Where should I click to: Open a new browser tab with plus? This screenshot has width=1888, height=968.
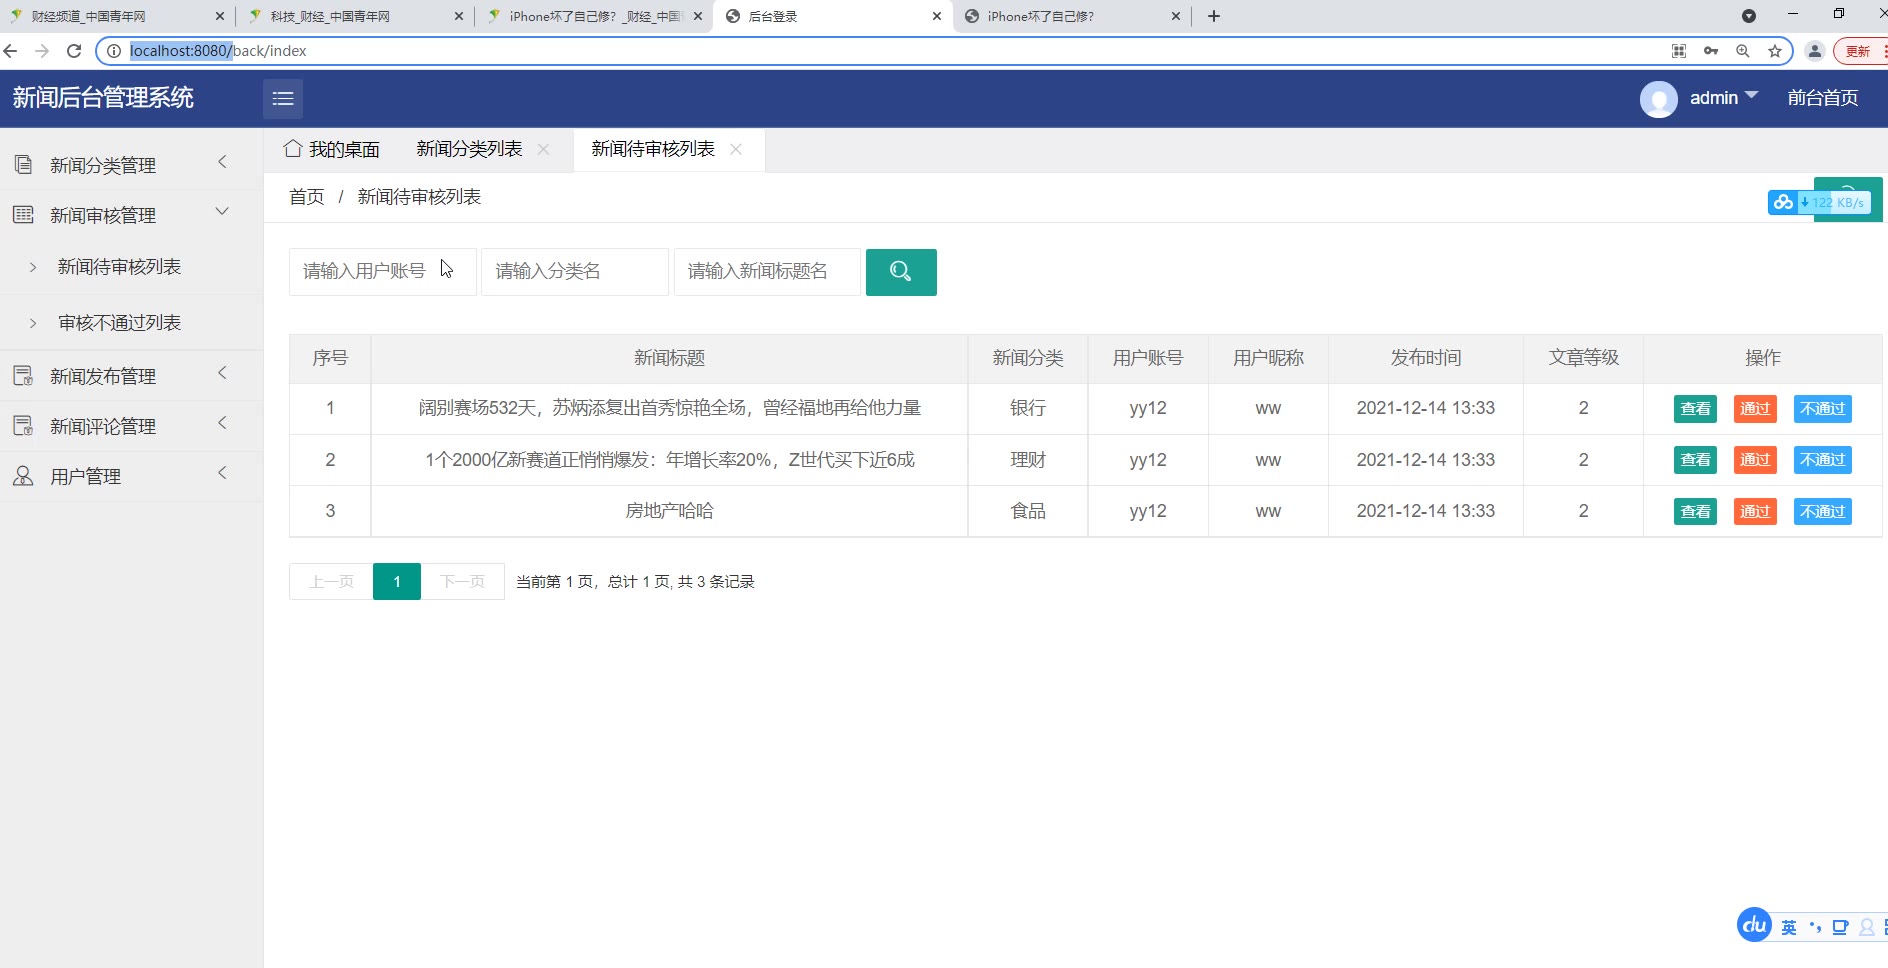[1214, 16]
